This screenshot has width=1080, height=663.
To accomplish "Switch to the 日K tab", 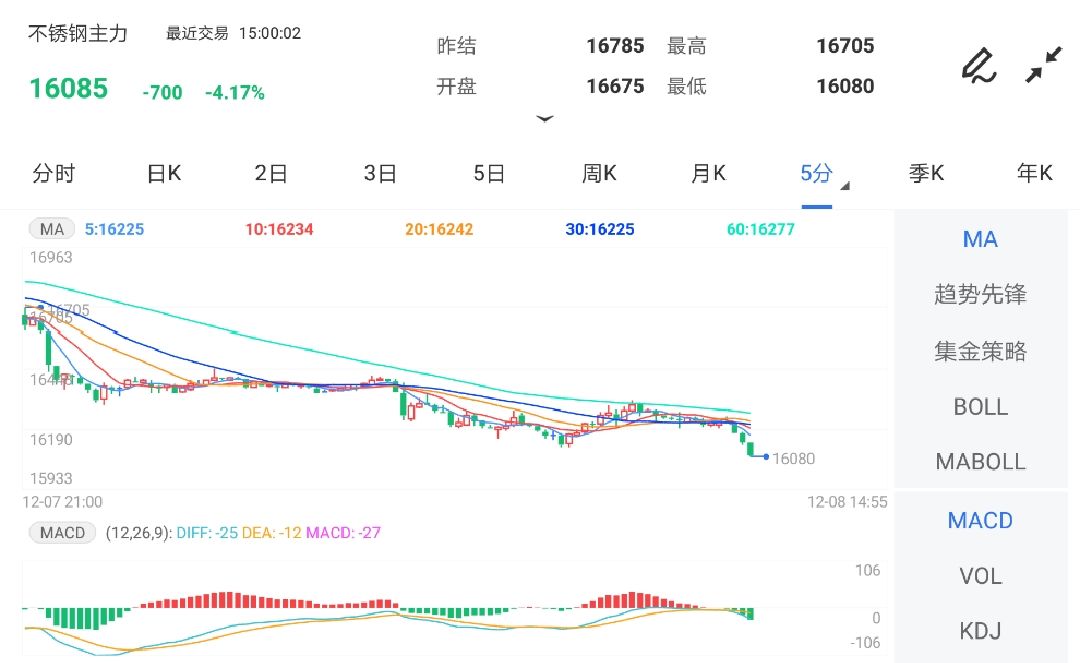I will (164, 173).
